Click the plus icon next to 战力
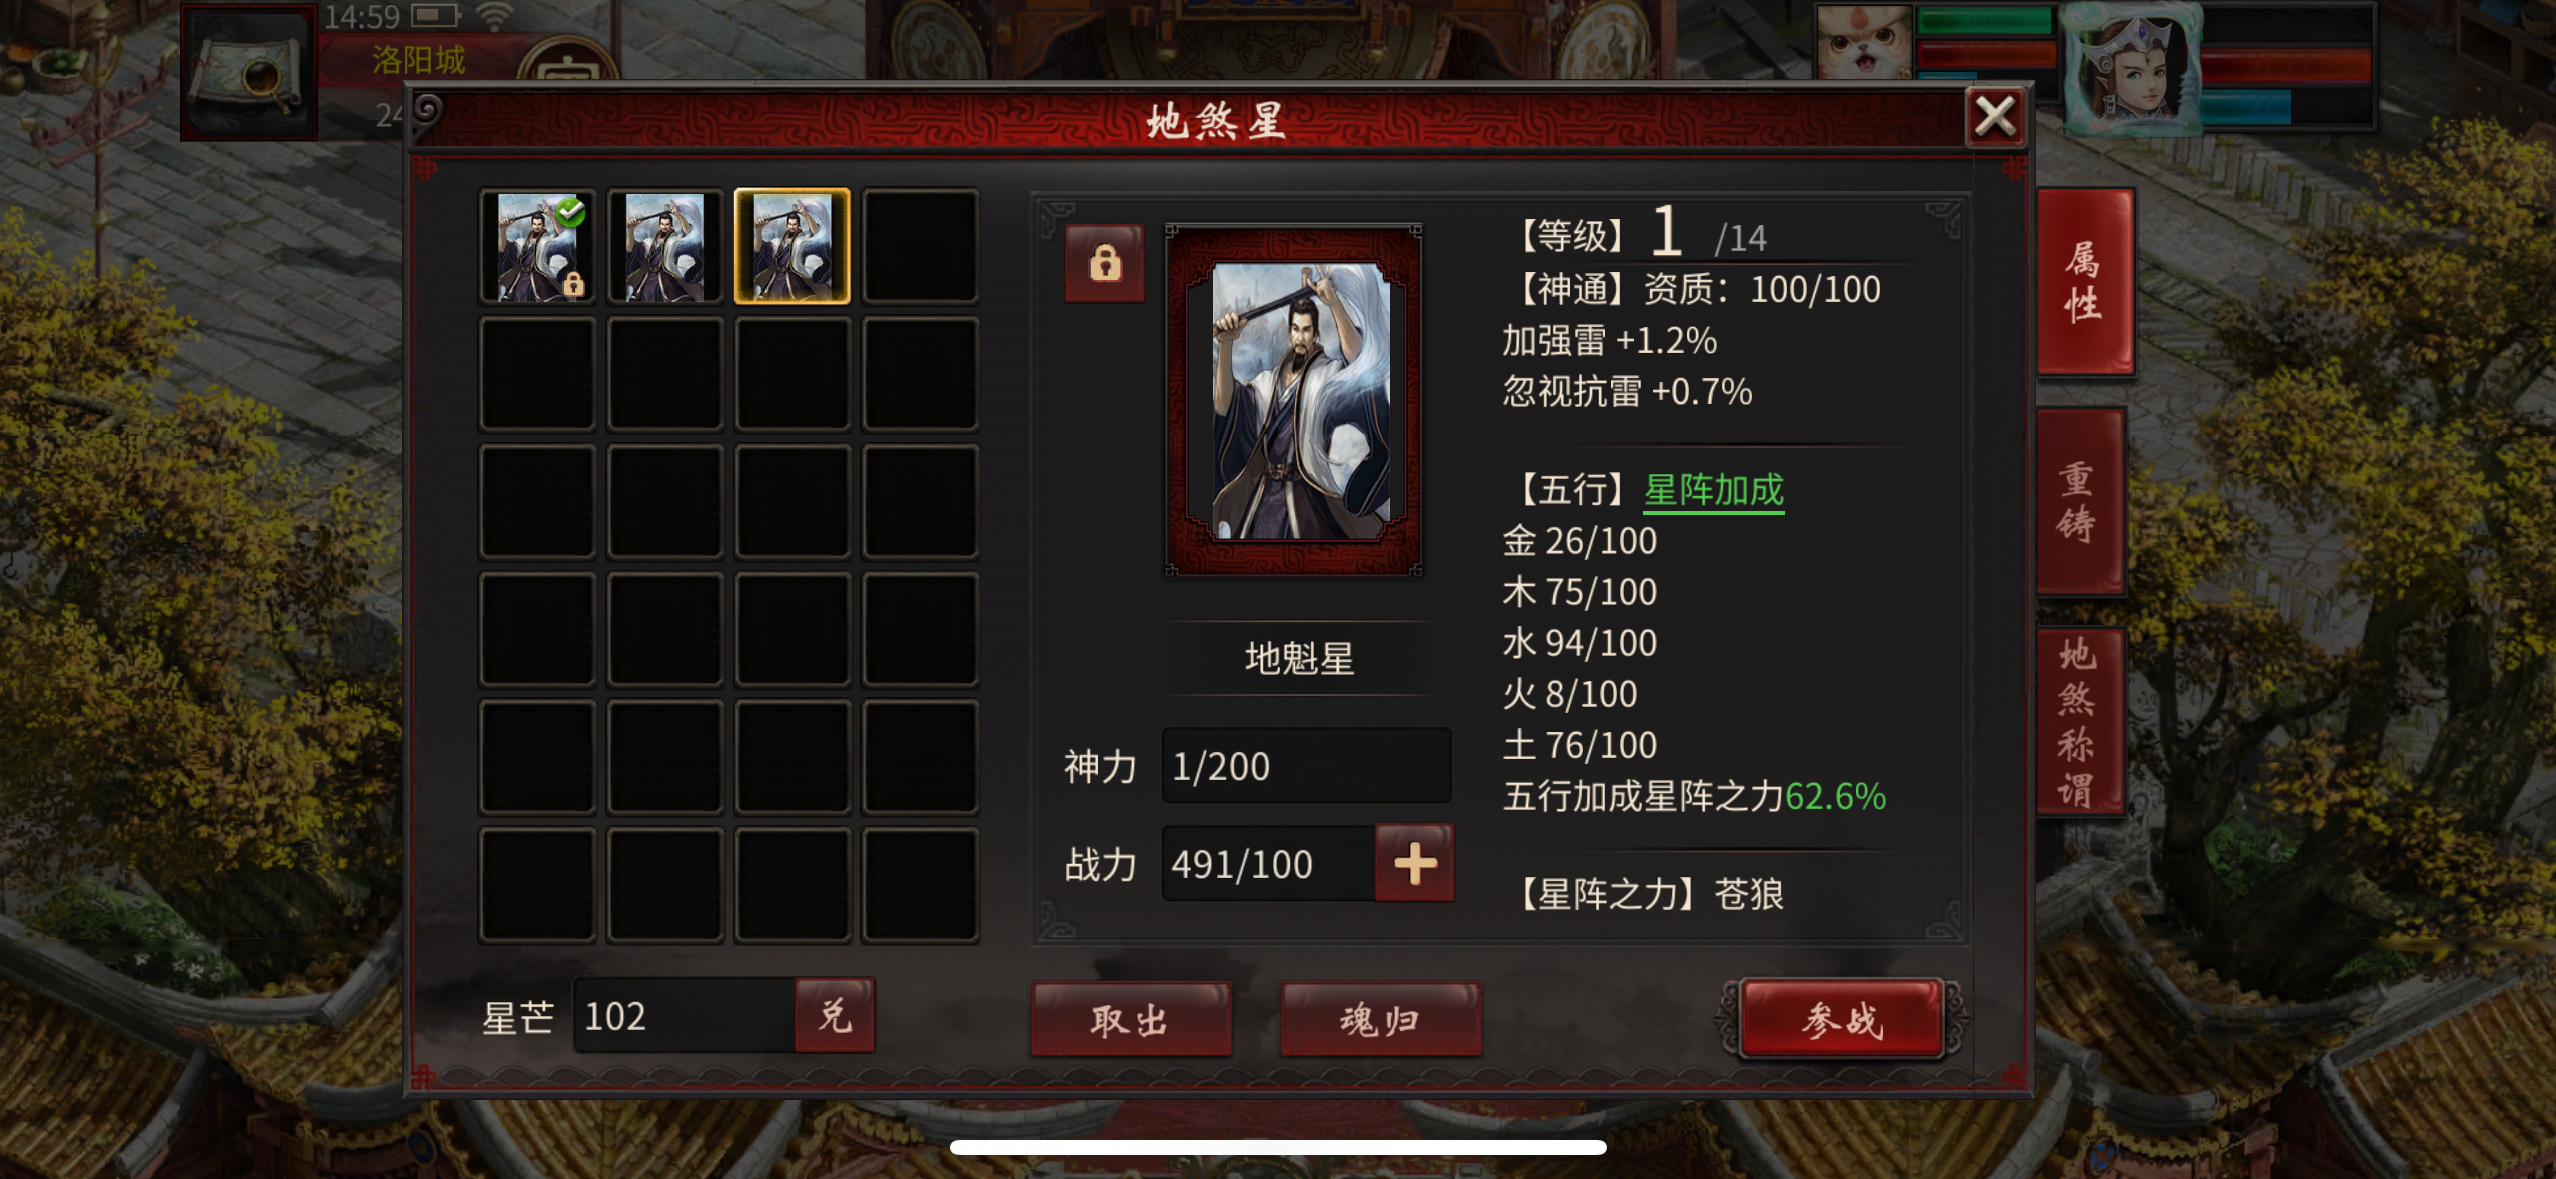This screenshot has width=2556, height=1179. 1414,863
